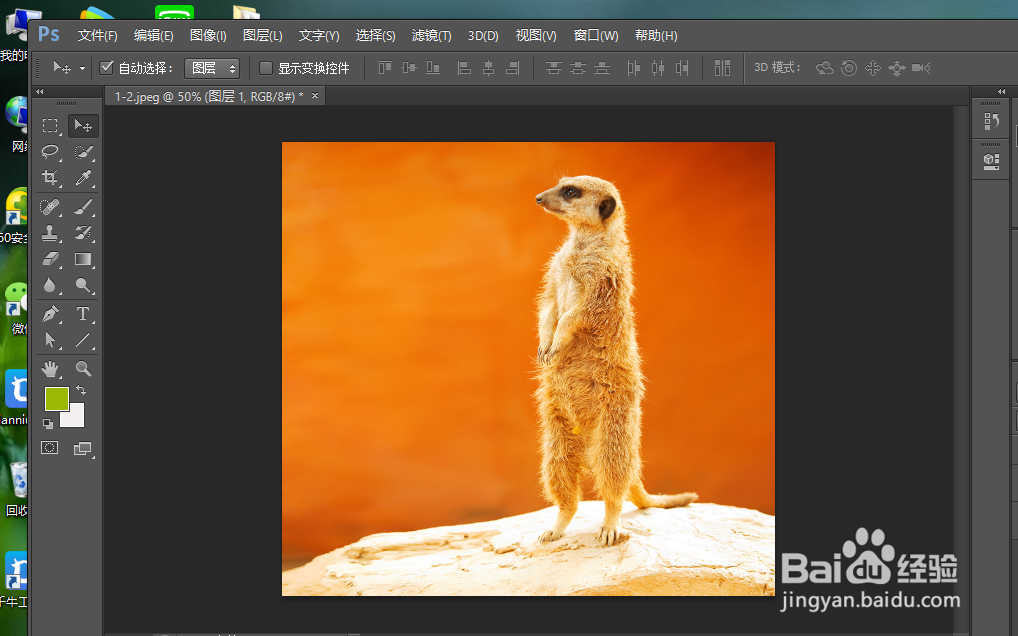Screen dimensions: 1018x636
Task: Open the 图层(L) menu
Action: (x=262, y=36)
